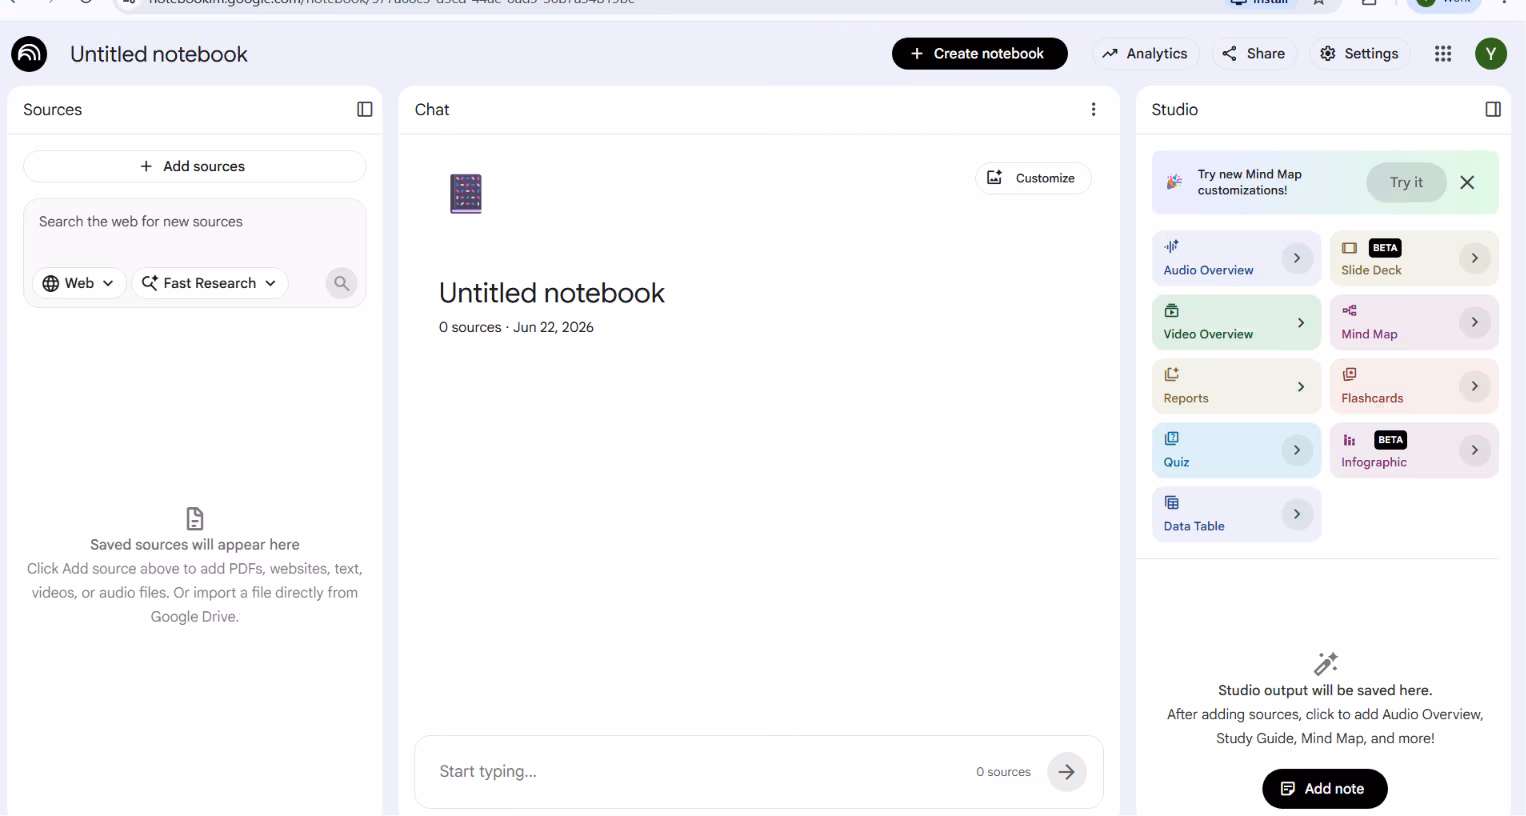Open the Y account avatar
Viewport: 1526px width, 816px height.
pos(1491,54)
